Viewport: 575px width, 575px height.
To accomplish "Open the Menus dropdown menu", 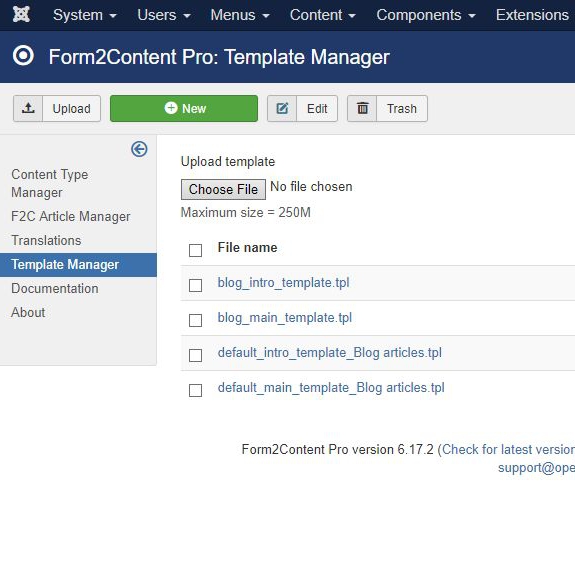I will [x=240, y=15].
